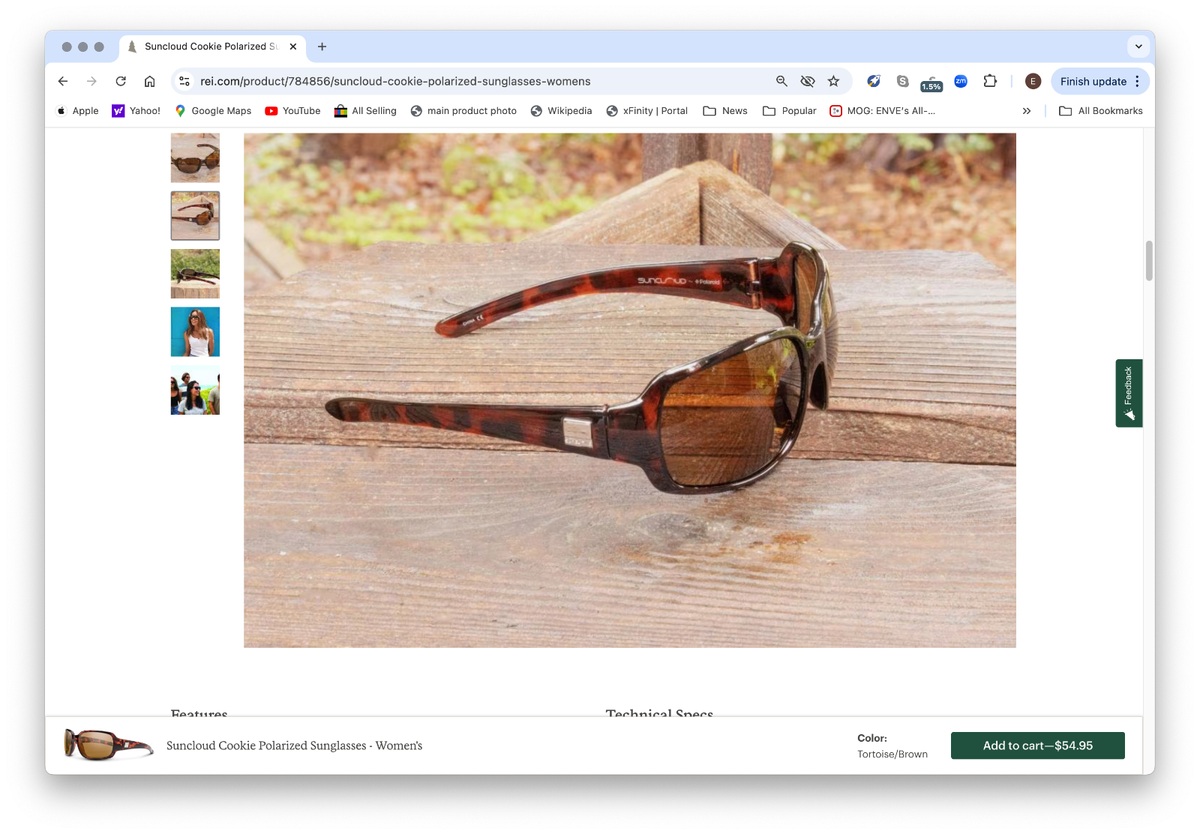Open the zoom magnifier icon in address bar

point(781,81)
